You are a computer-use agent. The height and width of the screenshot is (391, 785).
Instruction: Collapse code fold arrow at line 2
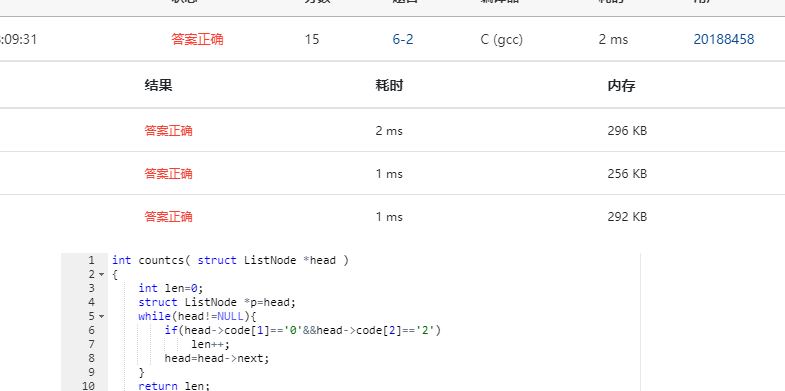[x=102, y=274]
